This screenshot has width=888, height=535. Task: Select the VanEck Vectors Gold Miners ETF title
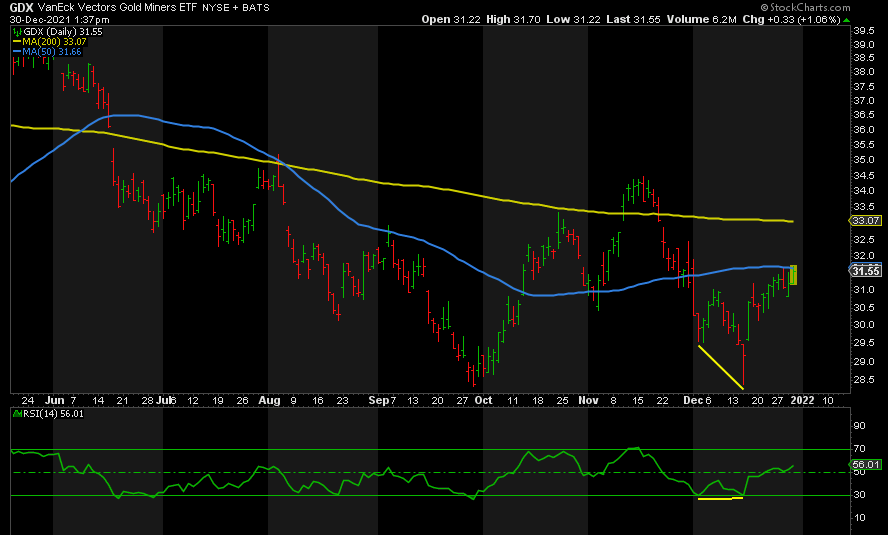(117, 7)
